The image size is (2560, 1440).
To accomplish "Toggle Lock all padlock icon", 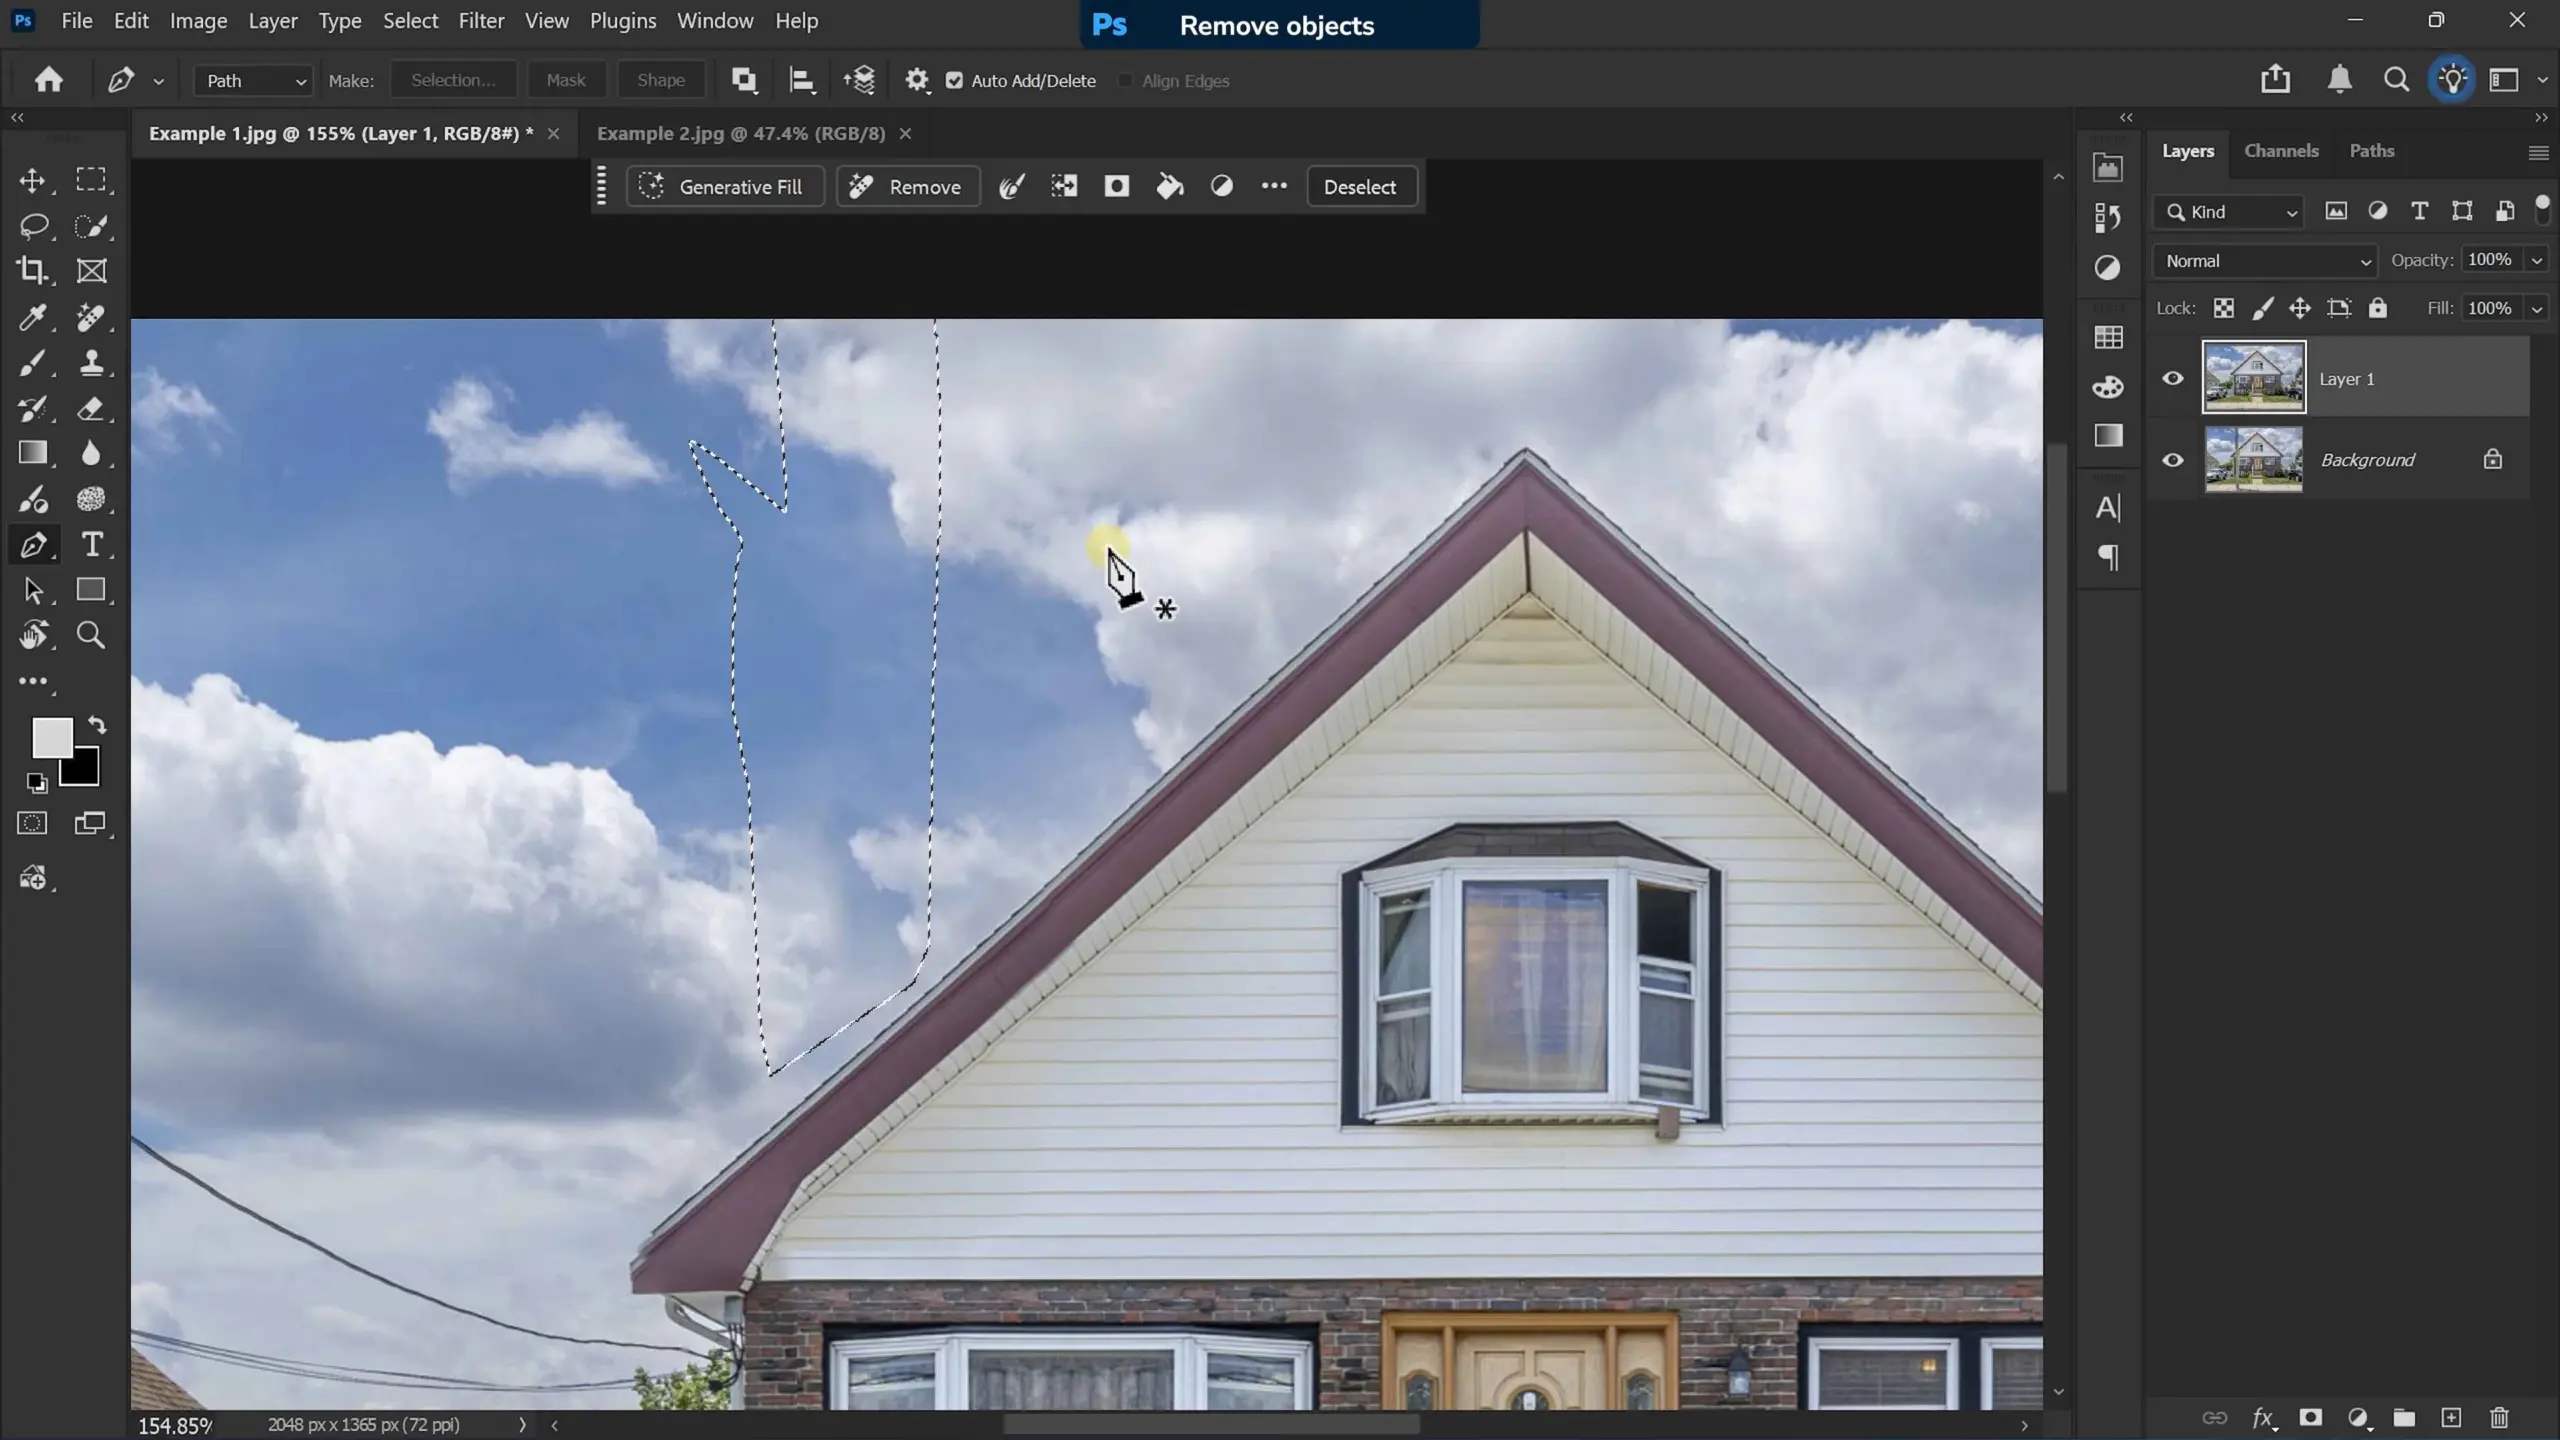I will 2378,308.
